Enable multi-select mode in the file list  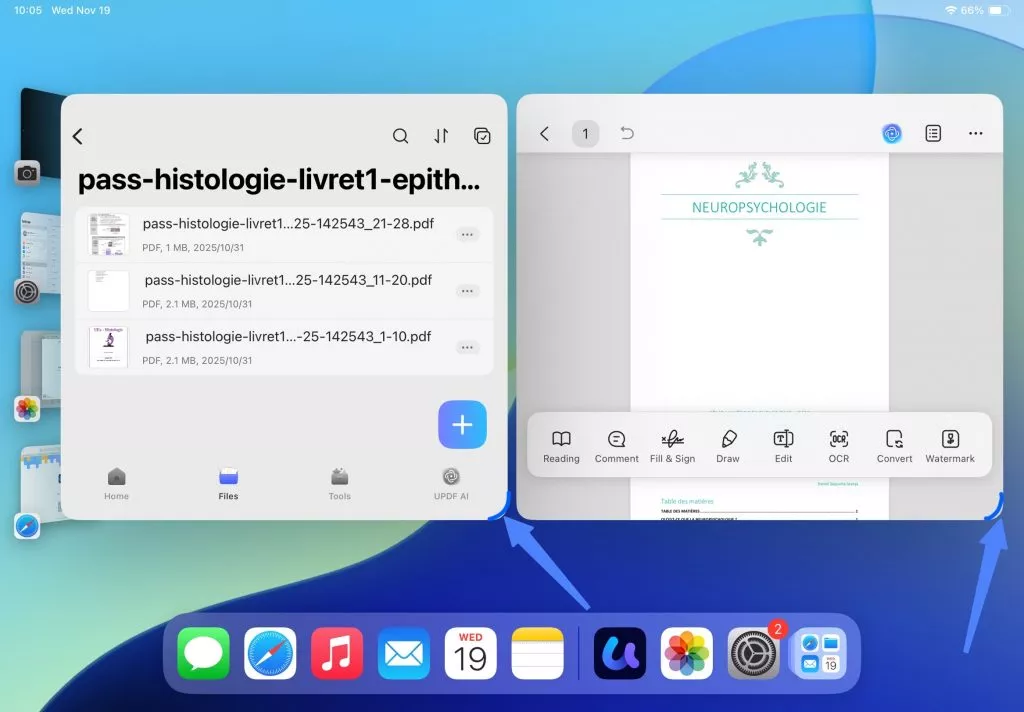pyautogui.click(x=482, y=136)
